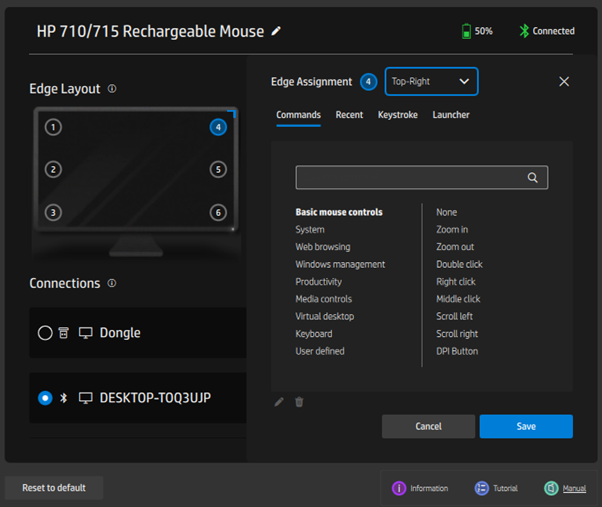
Task: Open the Information link
Action: pyautogui.click(x=429, y=488)
